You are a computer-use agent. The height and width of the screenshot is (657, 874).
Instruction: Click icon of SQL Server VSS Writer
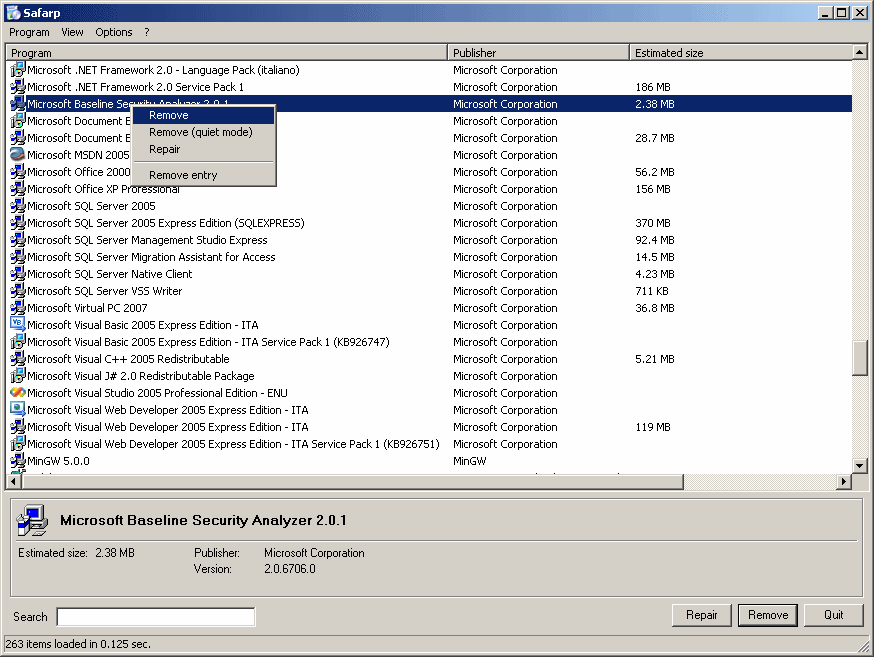click(18, 290)
